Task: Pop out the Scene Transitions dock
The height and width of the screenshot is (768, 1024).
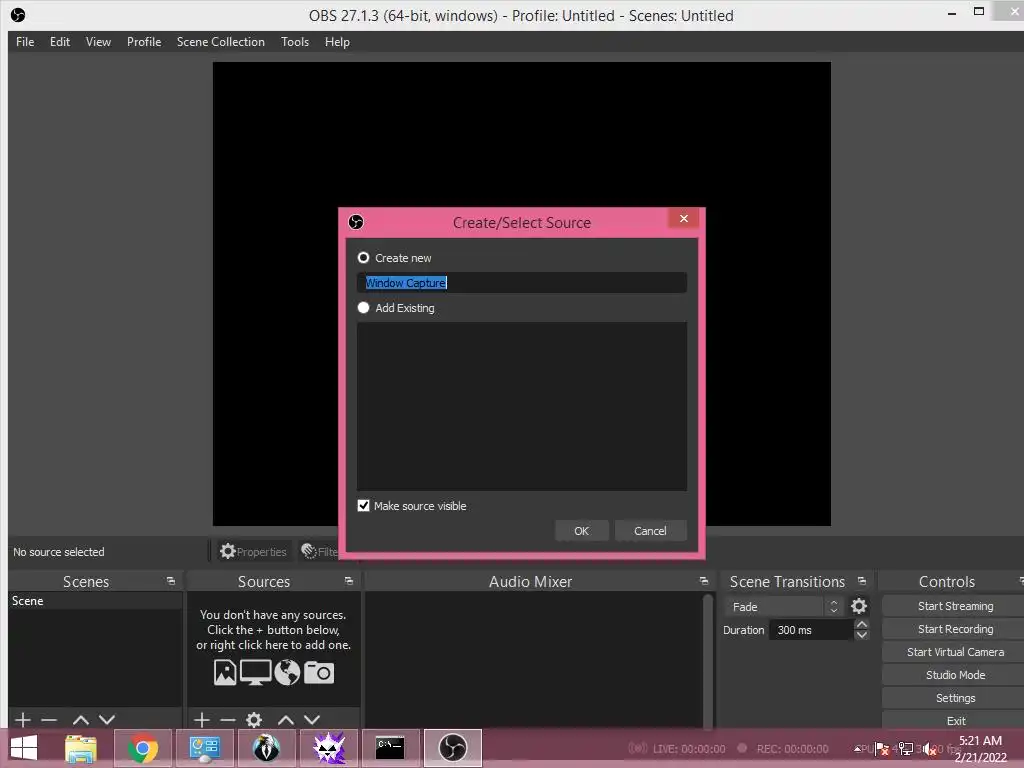Action: tap(862, 581)
